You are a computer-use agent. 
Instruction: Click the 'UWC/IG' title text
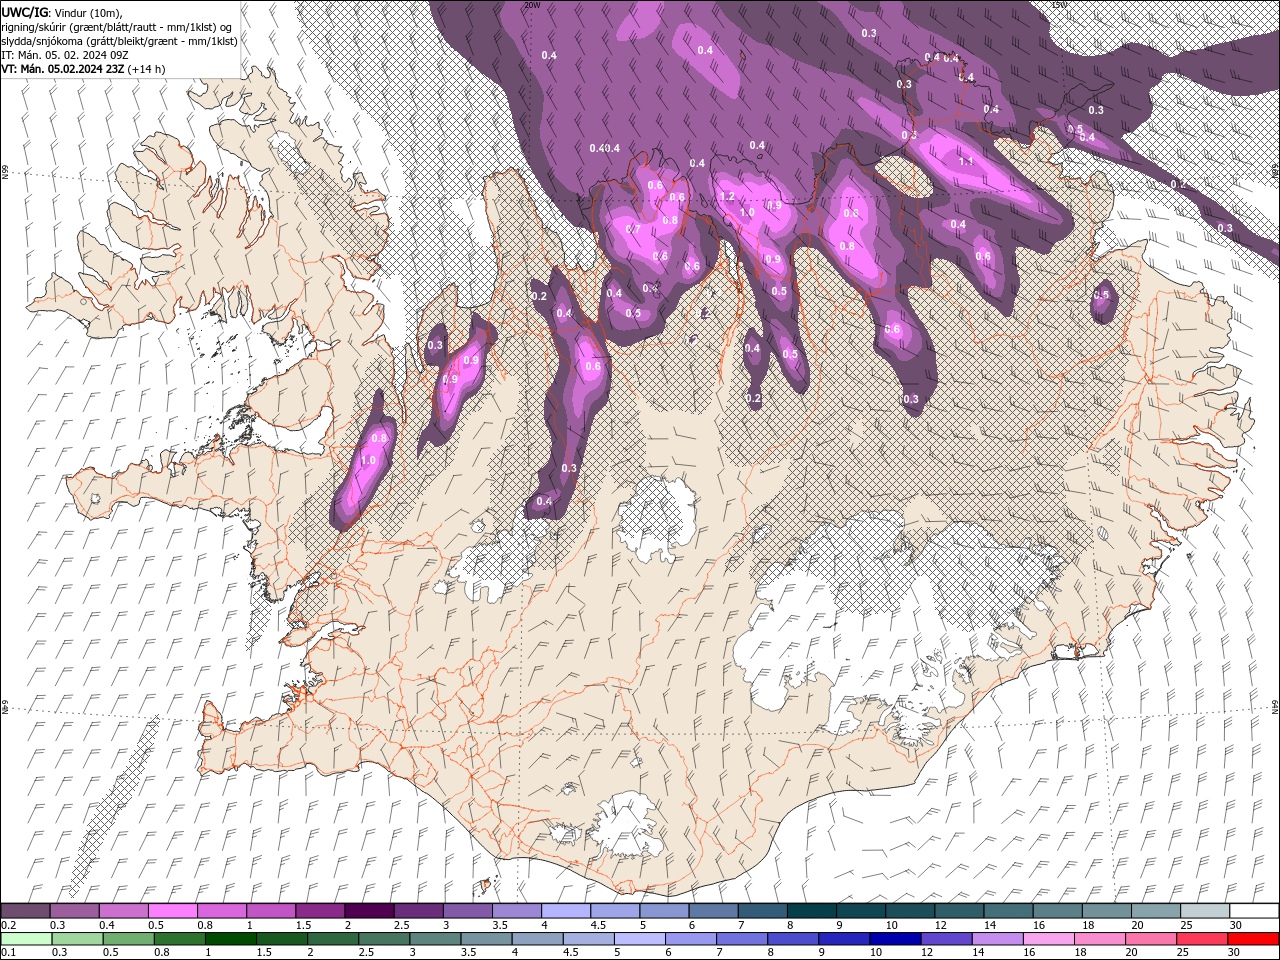[25, 11]
